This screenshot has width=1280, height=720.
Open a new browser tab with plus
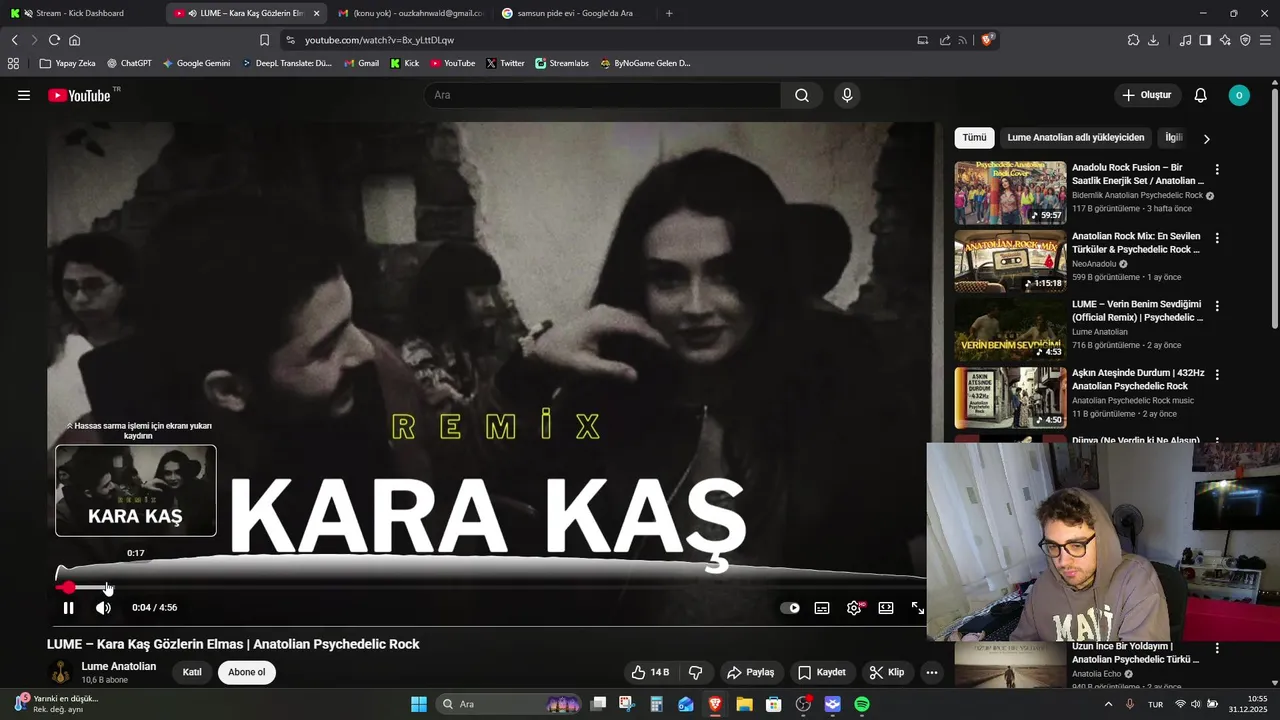669,13
